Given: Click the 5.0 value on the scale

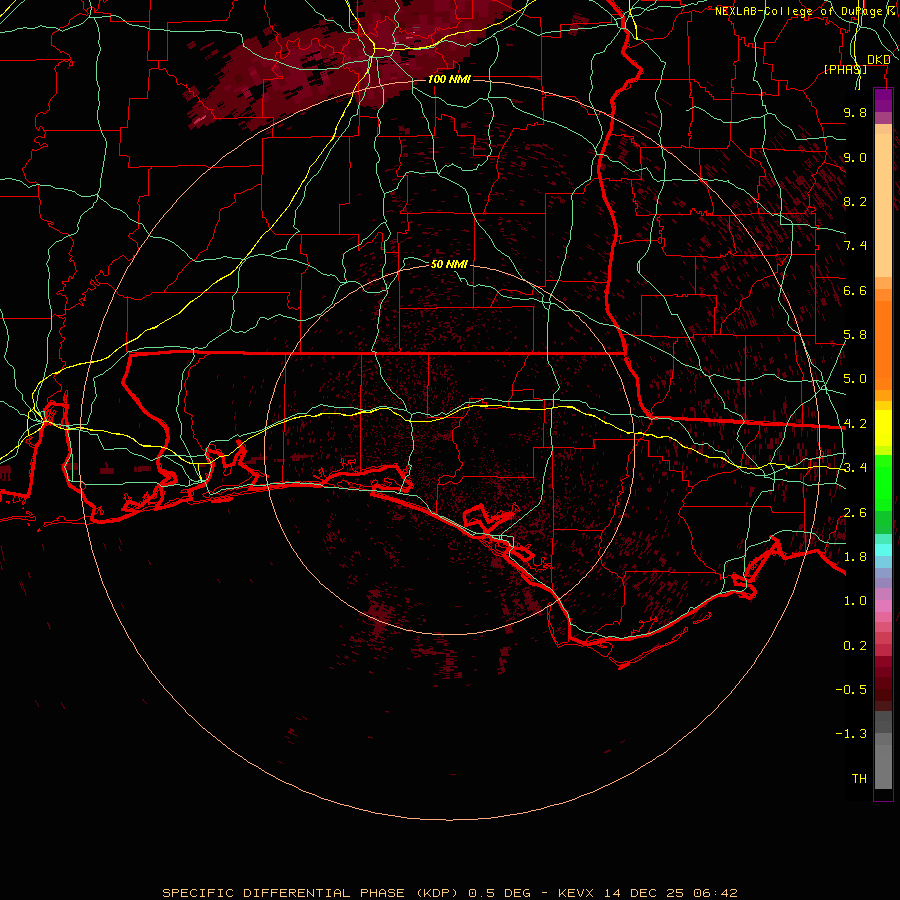Looking at the screenshot, I should point(855,379).
